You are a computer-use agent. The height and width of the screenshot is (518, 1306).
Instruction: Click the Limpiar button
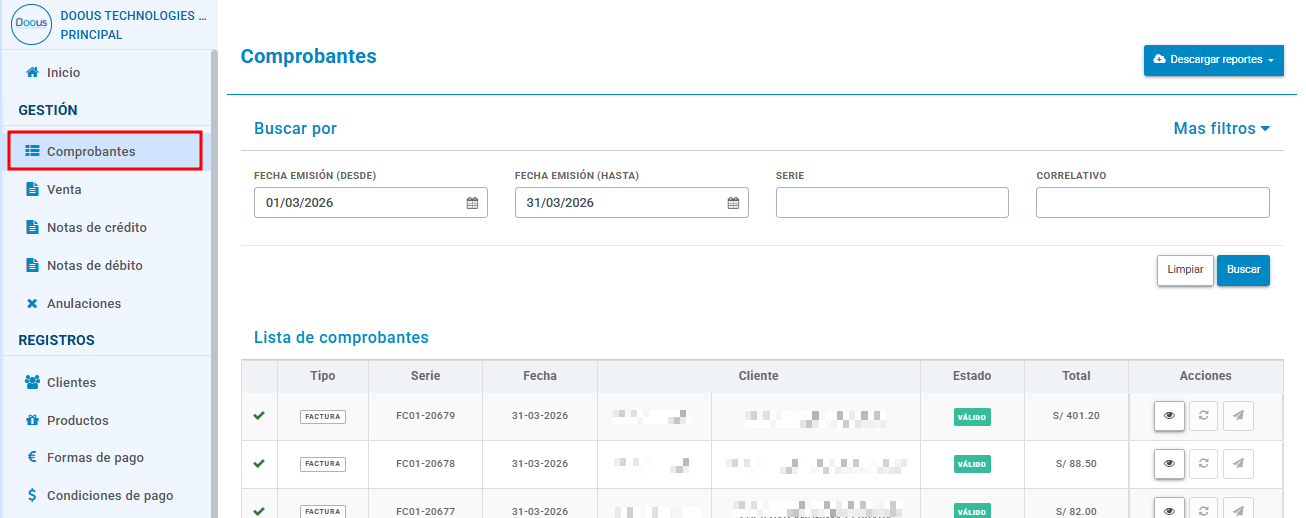[1185, 270]
